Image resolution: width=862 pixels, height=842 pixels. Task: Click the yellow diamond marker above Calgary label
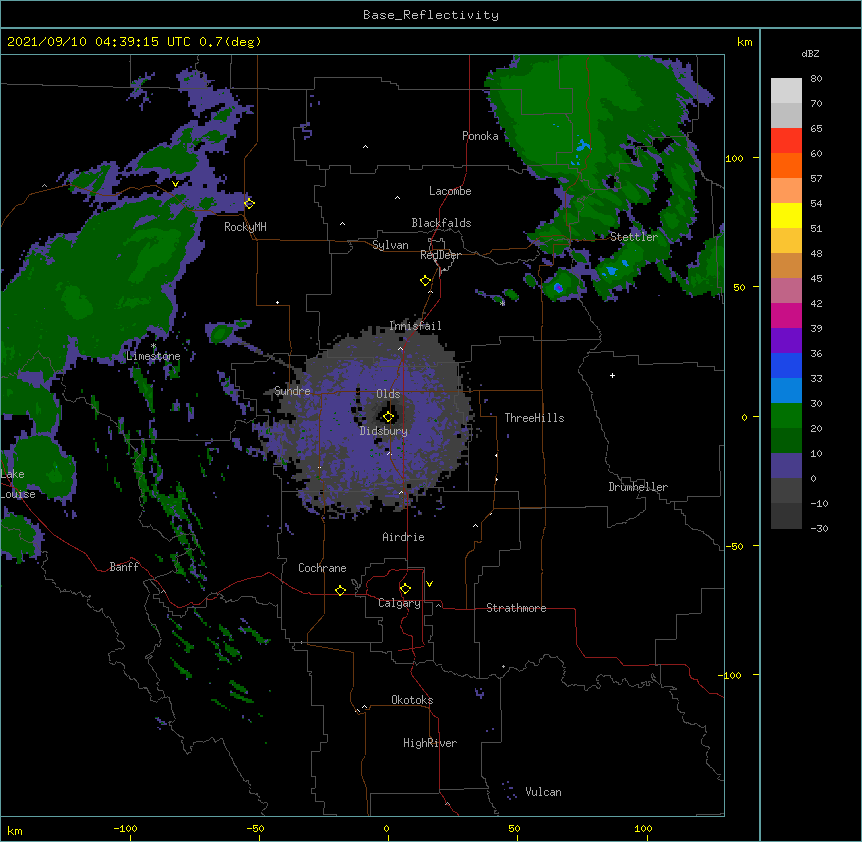point(405,589)
